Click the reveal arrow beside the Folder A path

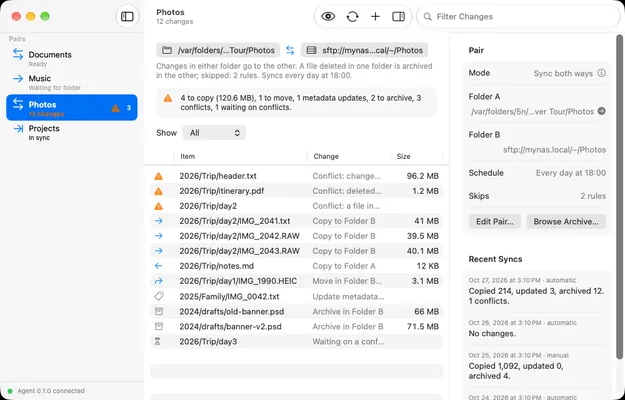(x=601, y=111)
